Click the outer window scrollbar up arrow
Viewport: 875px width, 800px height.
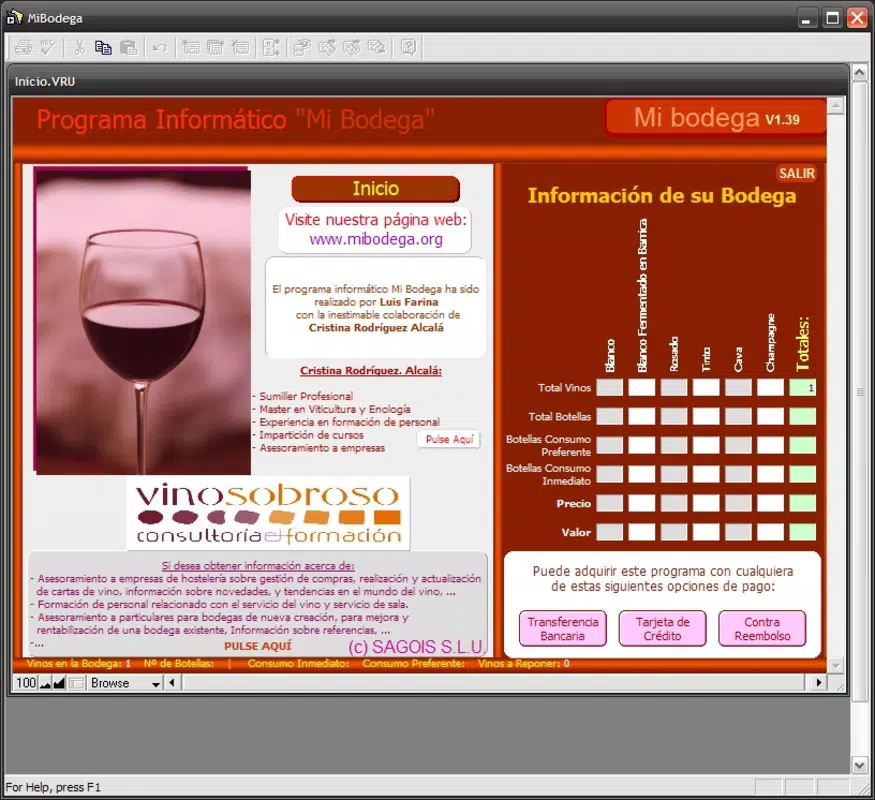(859, 72)
